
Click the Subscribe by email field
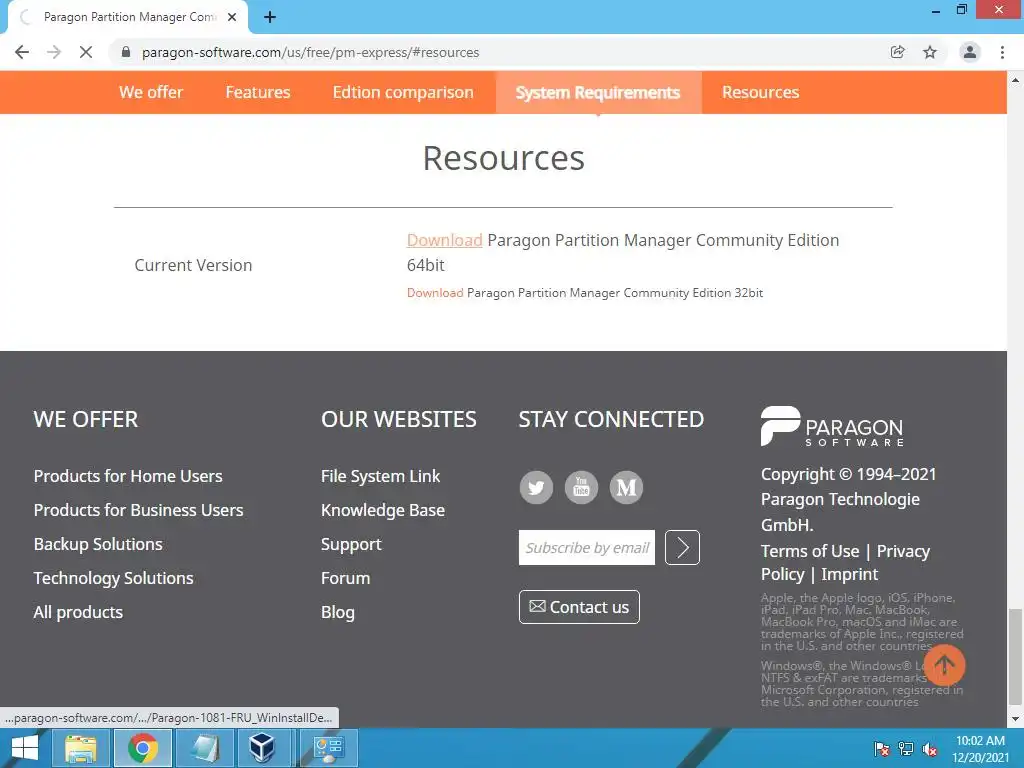[x=586, y=547]
